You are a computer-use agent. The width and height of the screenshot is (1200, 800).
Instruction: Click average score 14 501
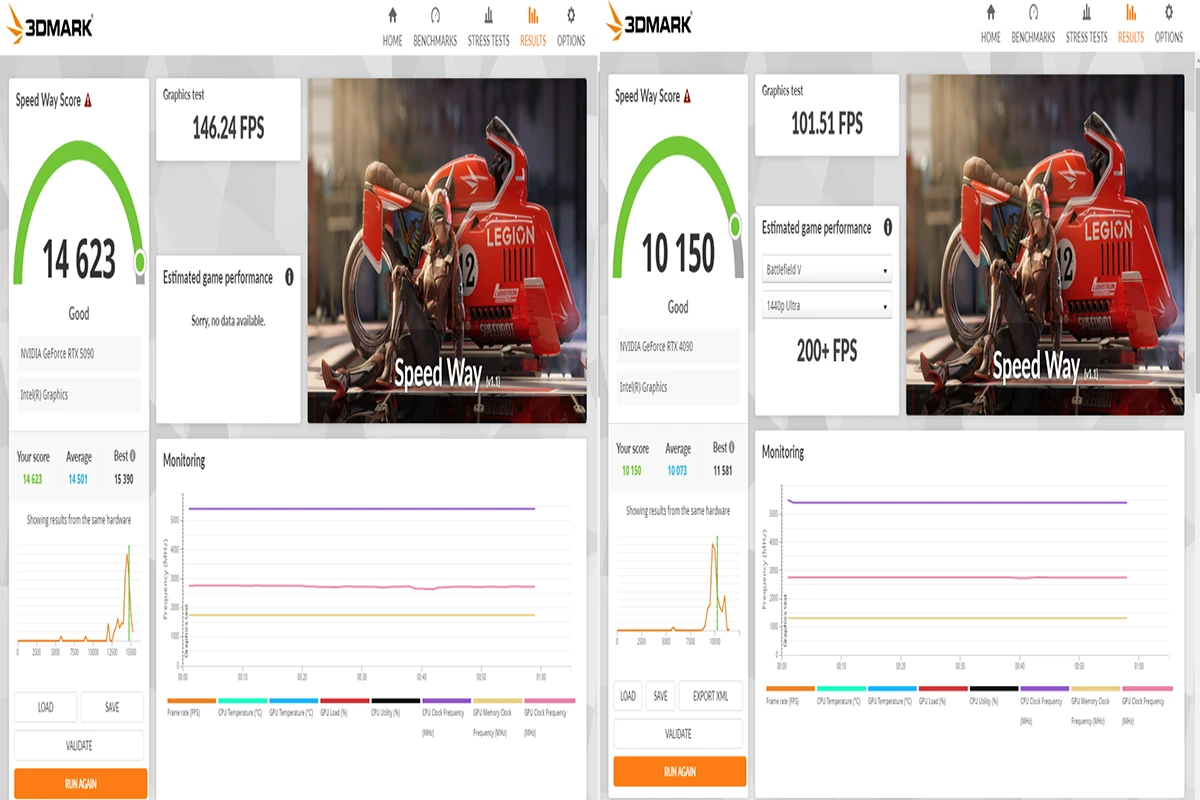tap(79, 479)
